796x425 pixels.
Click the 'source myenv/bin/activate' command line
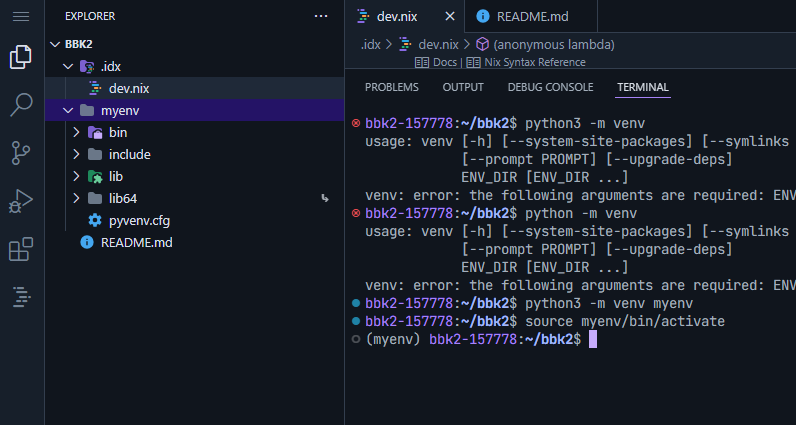tap(625, 321)
